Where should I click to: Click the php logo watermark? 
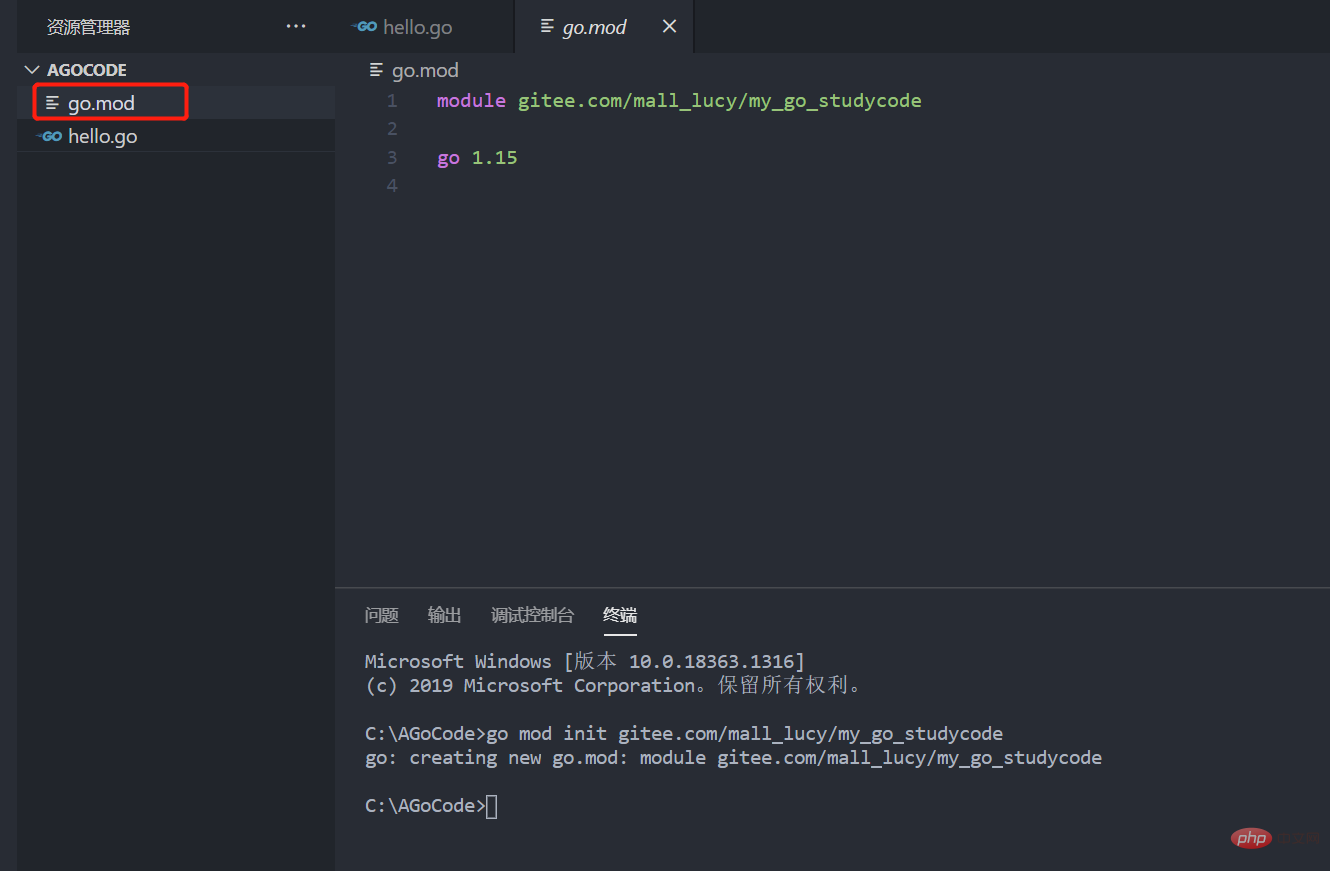(x=1250, y=837)
